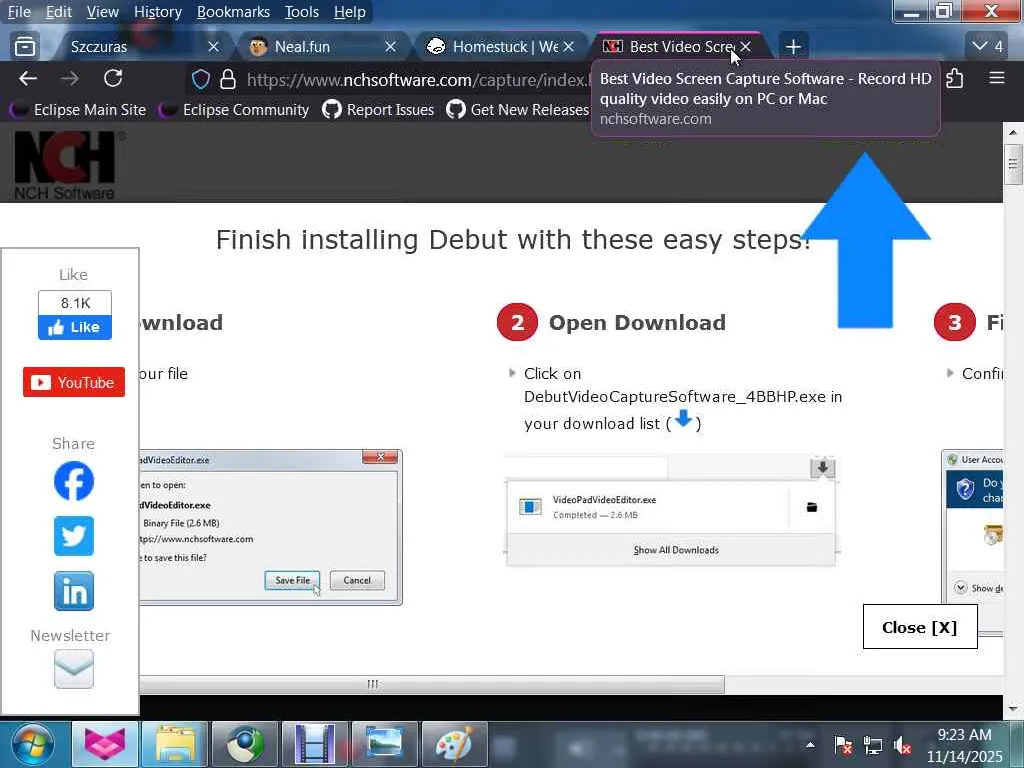Image resolution: width=1024 pixels, height=768 pixels.
Task: Click the Close [X] button
Action: (920, 627)
